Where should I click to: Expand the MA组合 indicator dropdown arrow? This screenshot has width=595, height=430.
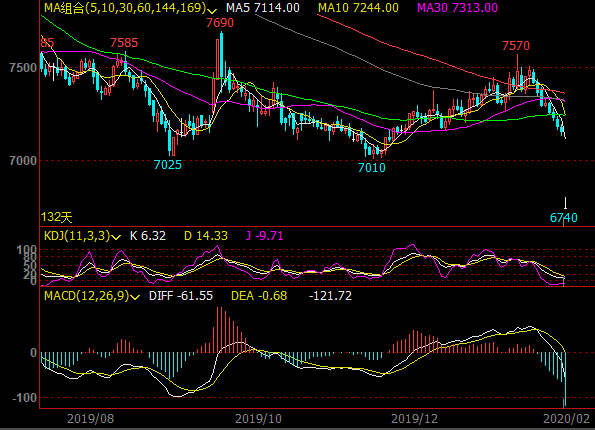click(212, 11)
